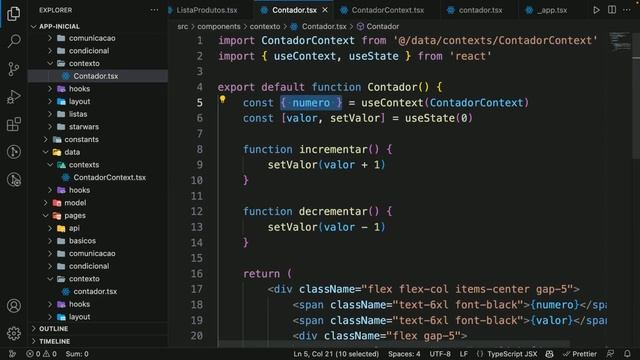The height and width of the screenshot is (360, 640).
Task: Collapse the contexts folder chevron
Action: pyautogui.click(x=50, y=165)
